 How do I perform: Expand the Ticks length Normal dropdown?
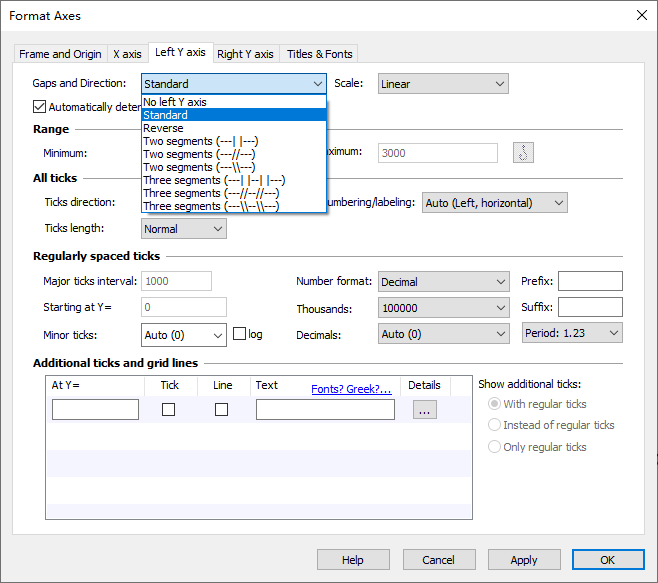pyautogui.click(x=184, y=229)
